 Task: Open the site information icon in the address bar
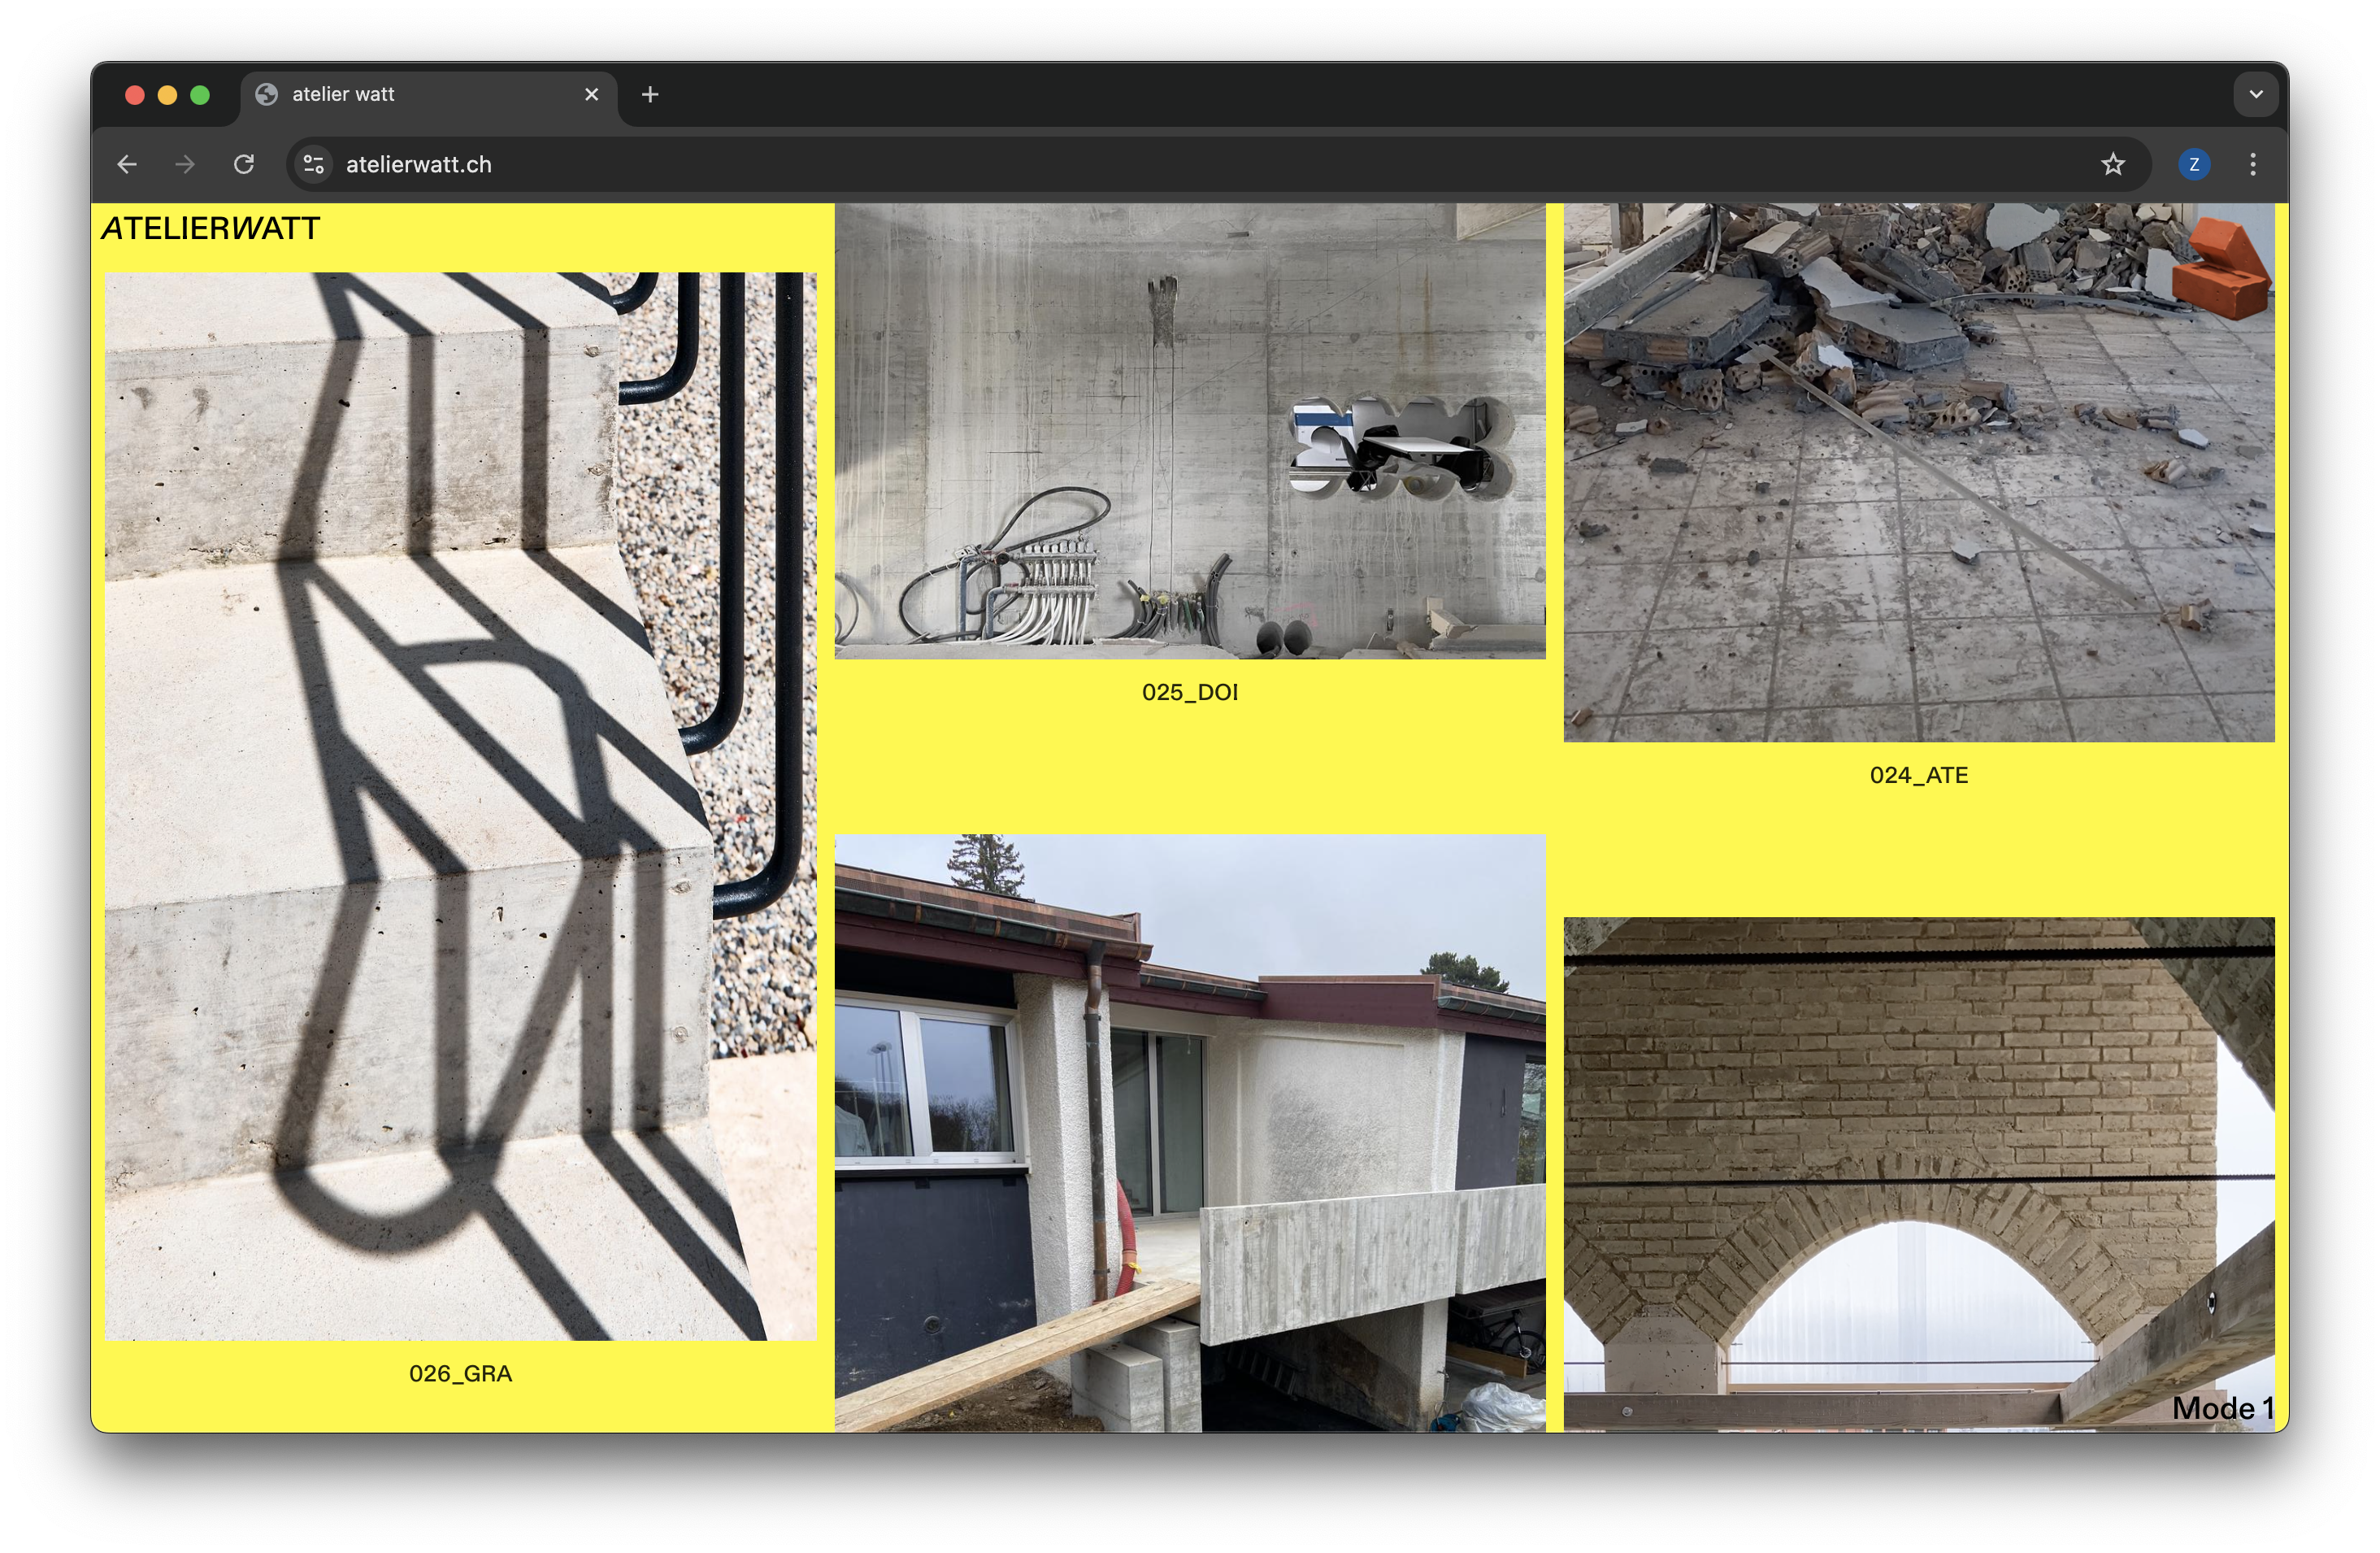[314, 164]
